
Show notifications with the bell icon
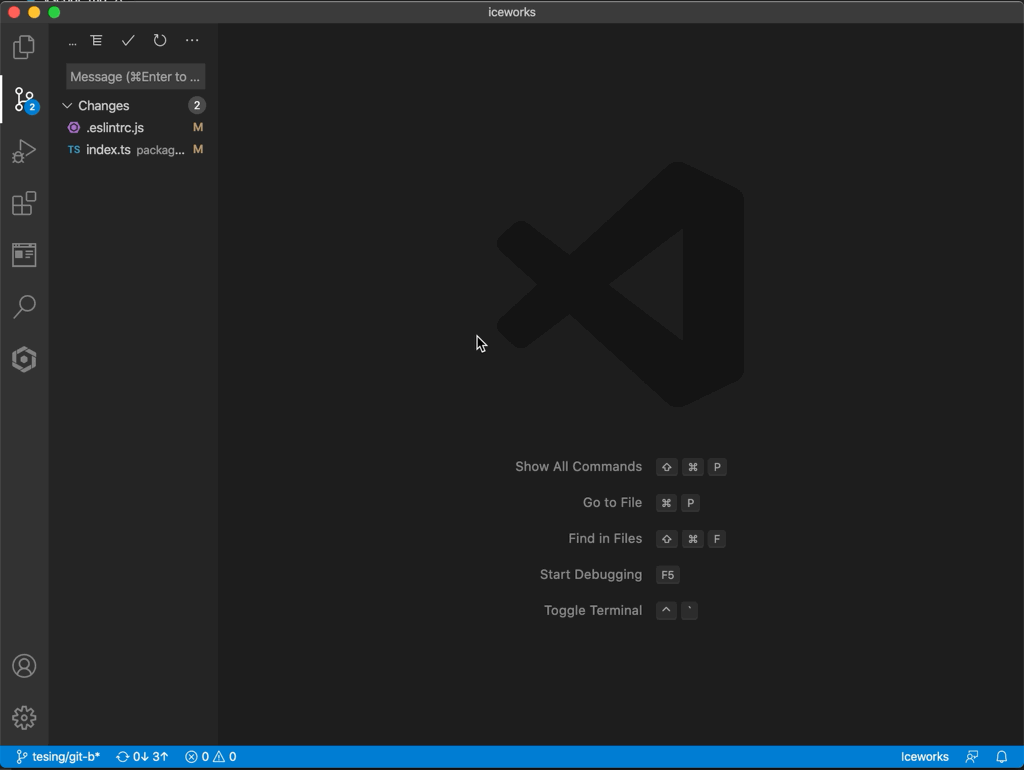coord(1001,757)
